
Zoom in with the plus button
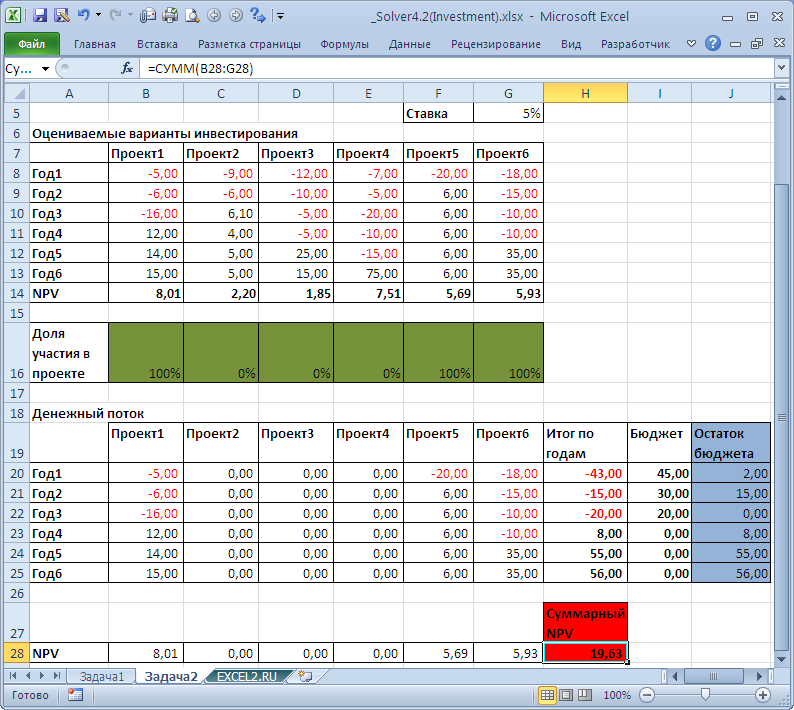(x=763, y=695)
